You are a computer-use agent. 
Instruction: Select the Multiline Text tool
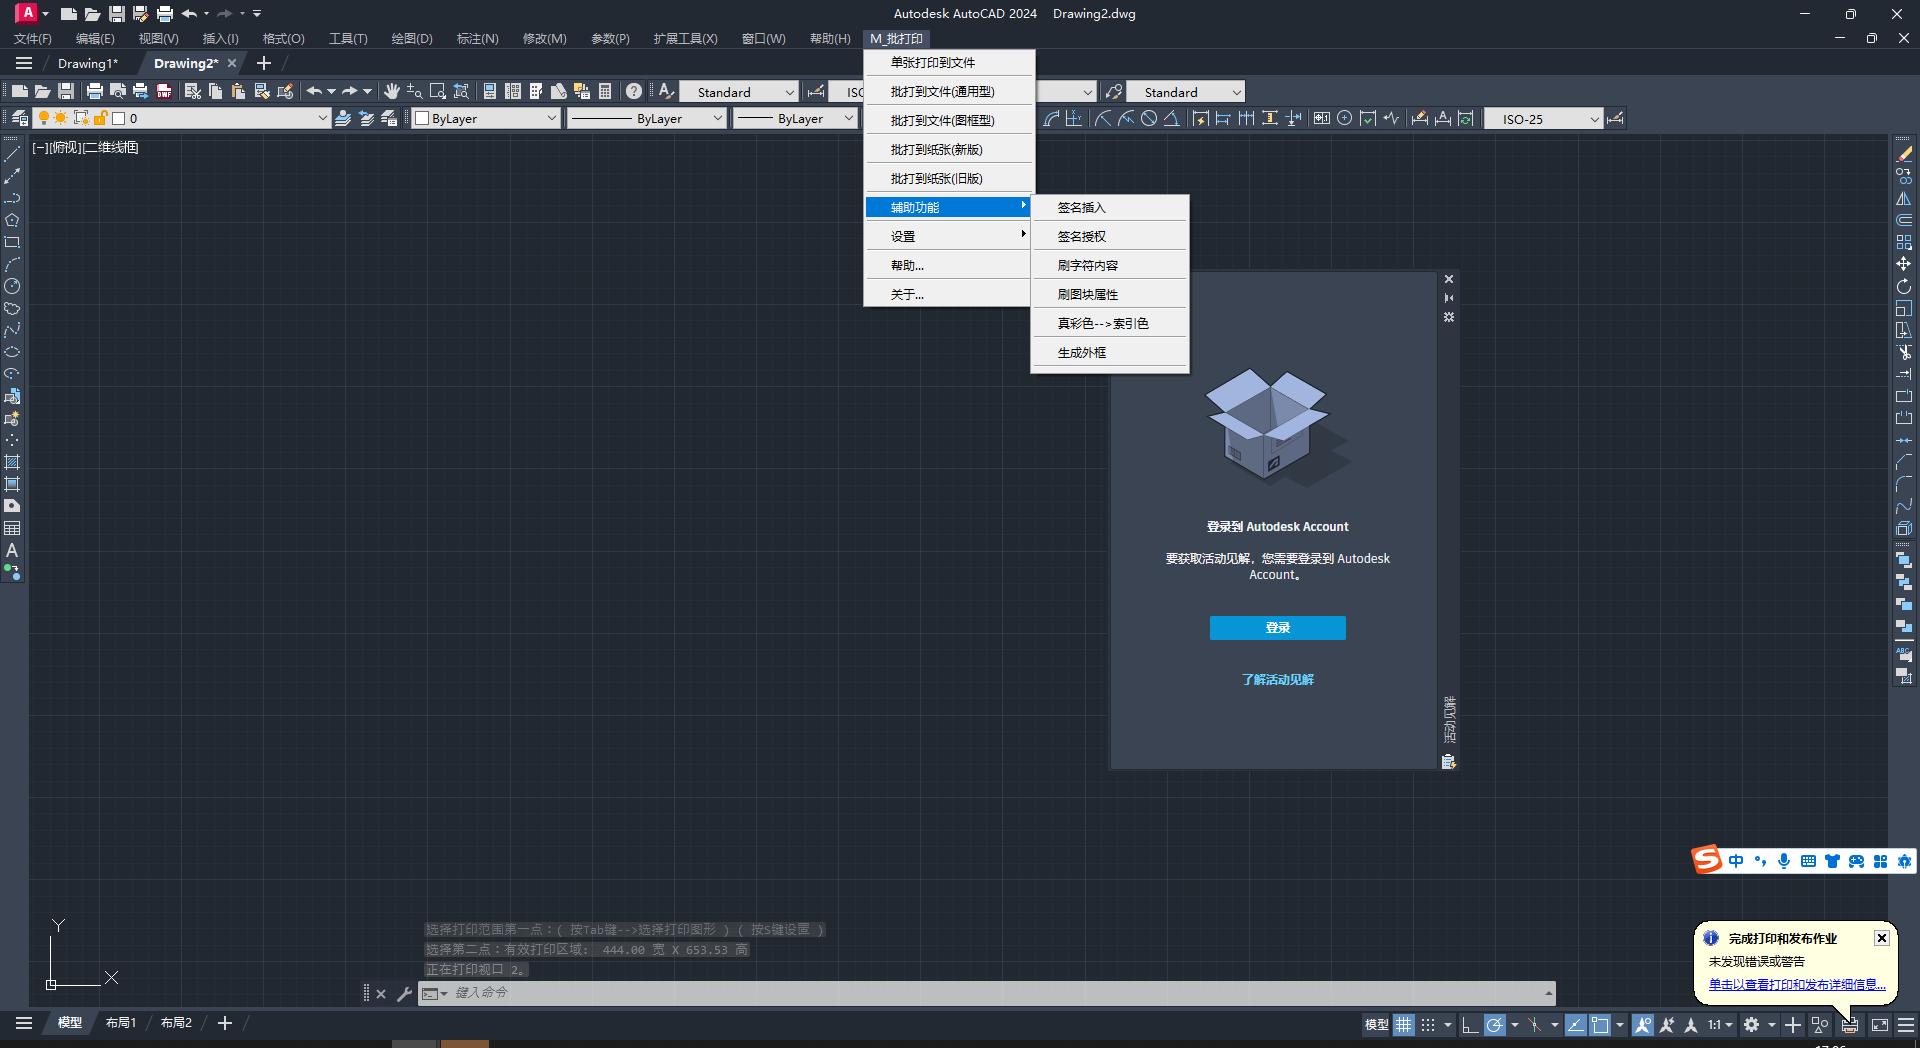(x=12, y=551)
